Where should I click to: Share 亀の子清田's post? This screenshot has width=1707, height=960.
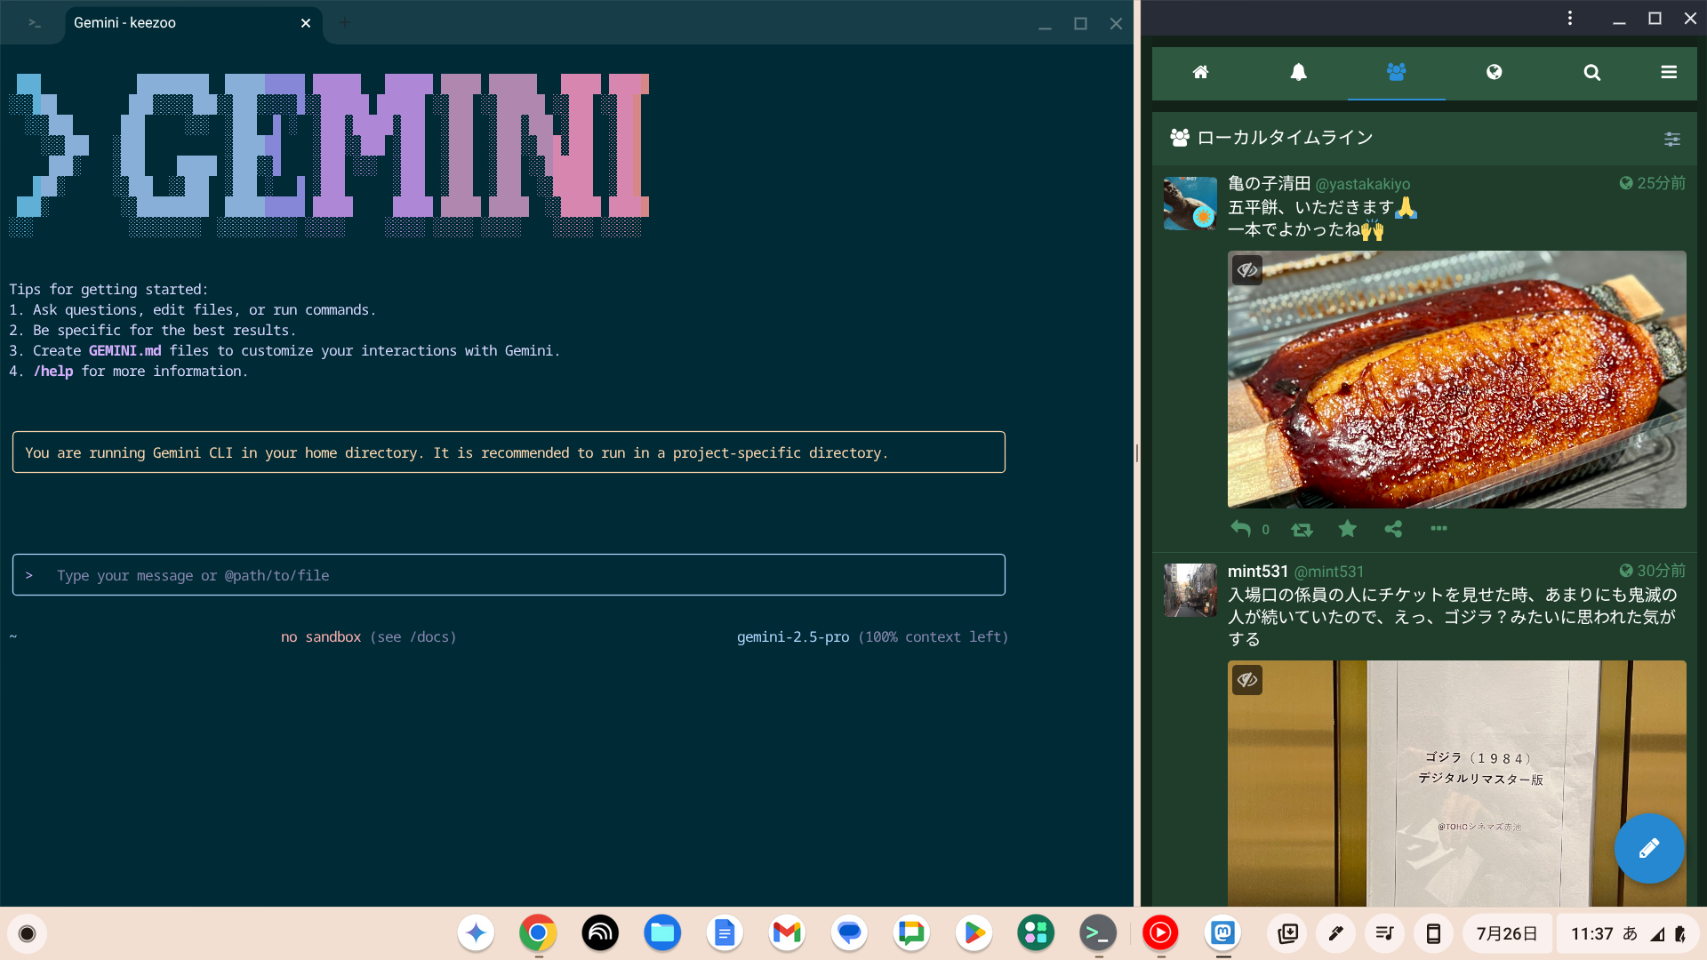1393,529
